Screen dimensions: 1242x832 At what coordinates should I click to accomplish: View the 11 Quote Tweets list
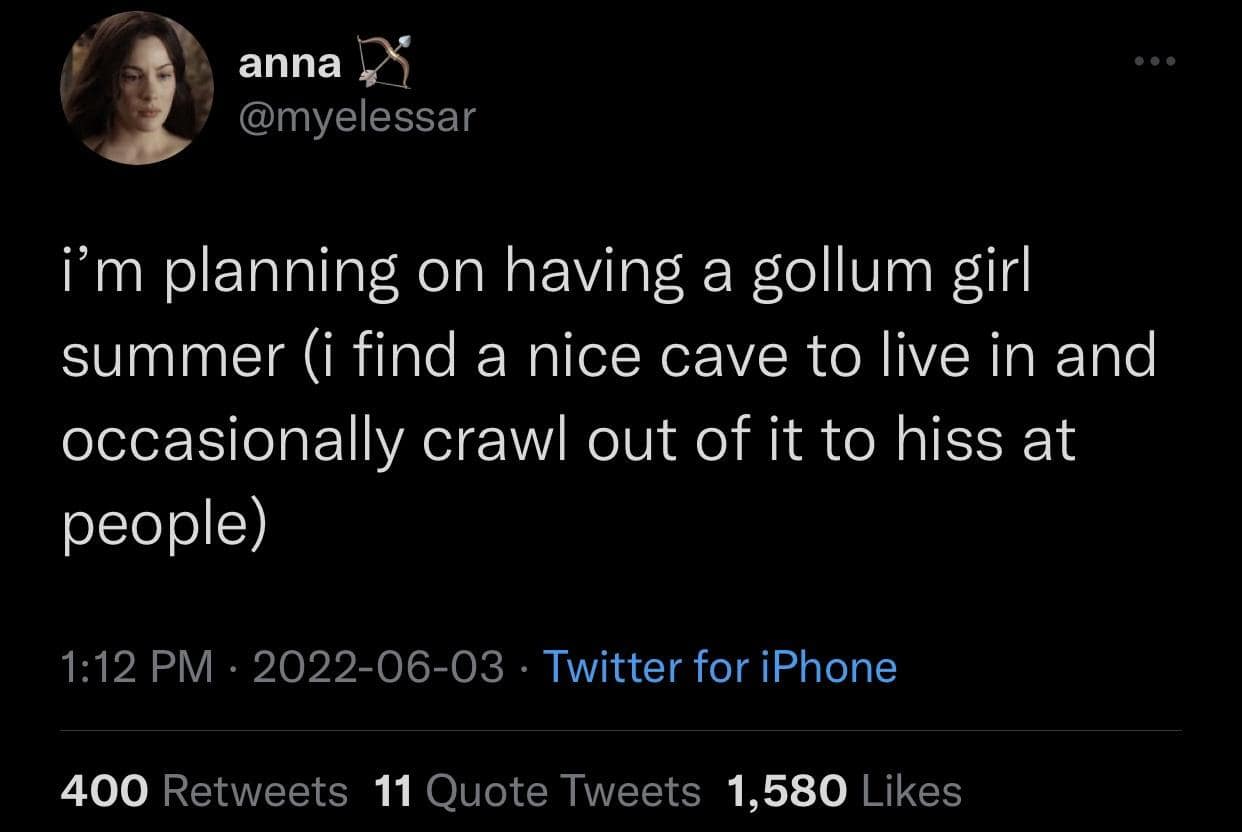coord(537,791)
